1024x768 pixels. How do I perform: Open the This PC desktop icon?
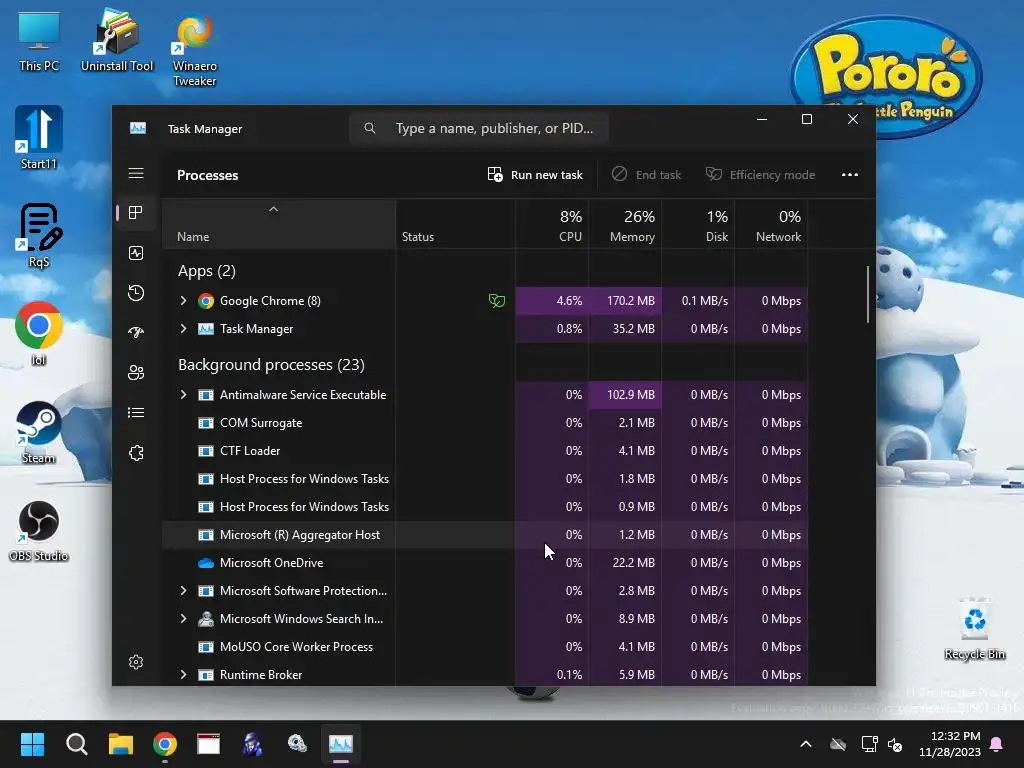[39, 42]
